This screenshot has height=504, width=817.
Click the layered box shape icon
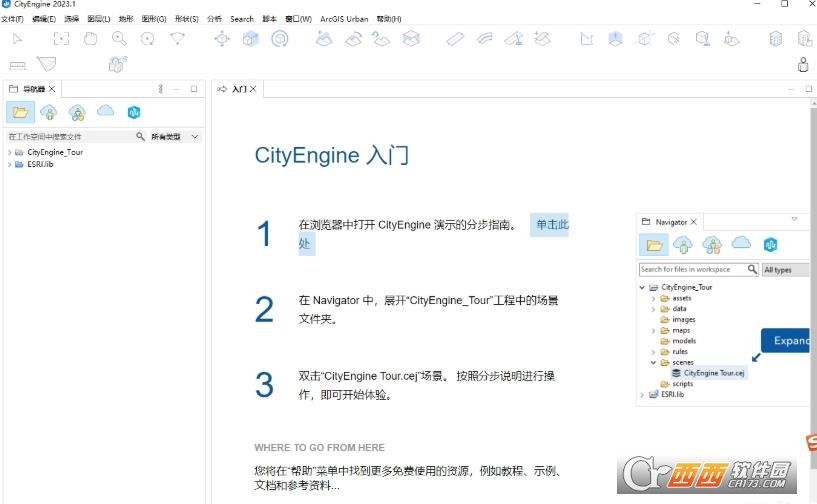tap(411, 39)
